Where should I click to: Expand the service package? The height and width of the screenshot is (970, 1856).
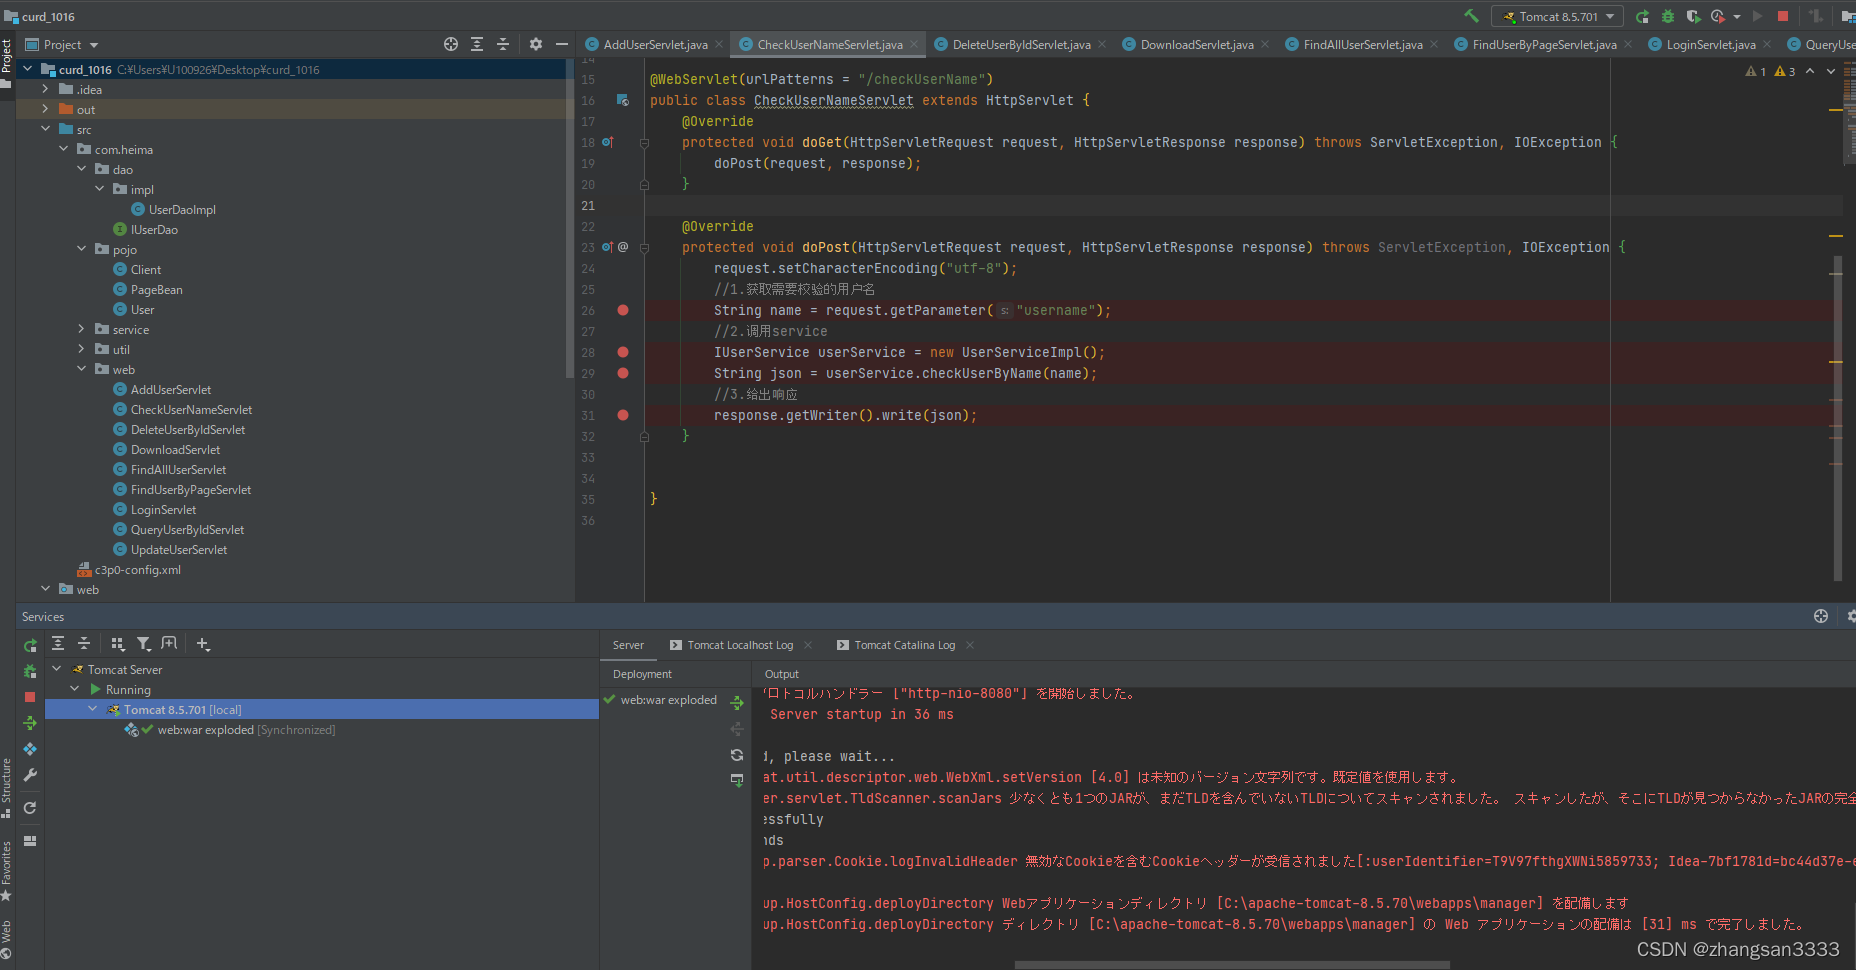point(82,329)
